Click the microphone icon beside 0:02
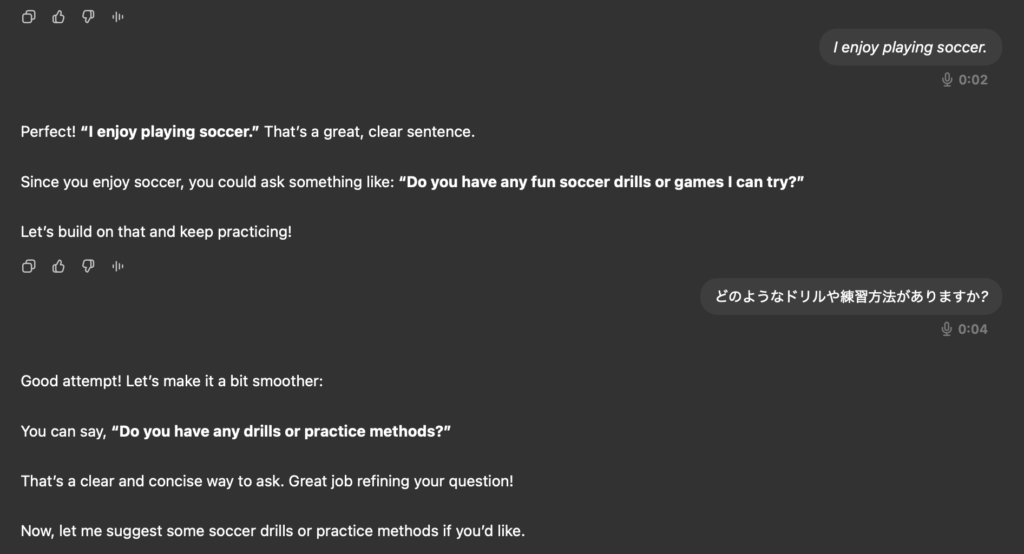 tap(947, 80)
